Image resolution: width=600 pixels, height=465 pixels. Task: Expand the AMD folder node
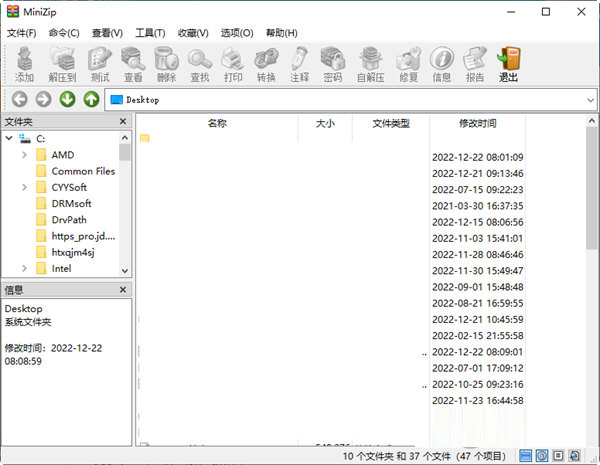click(x=24, y=155)
